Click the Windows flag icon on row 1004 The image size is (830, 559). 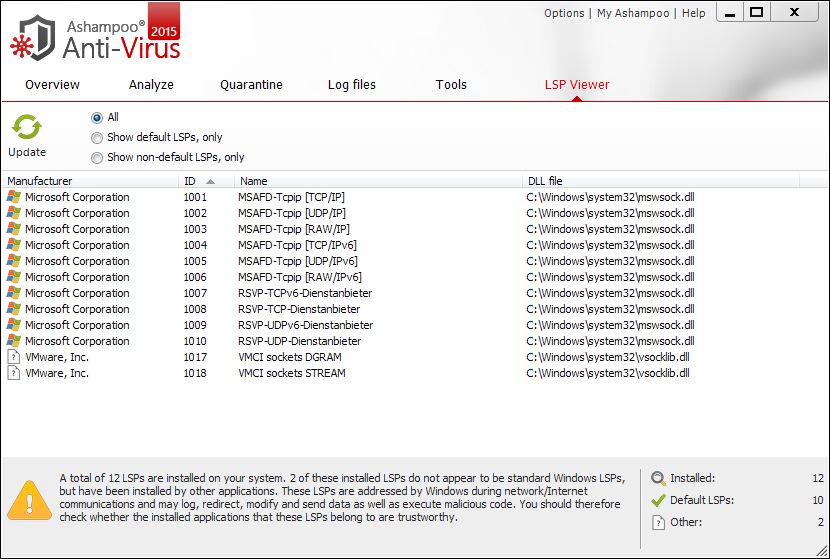14,245
